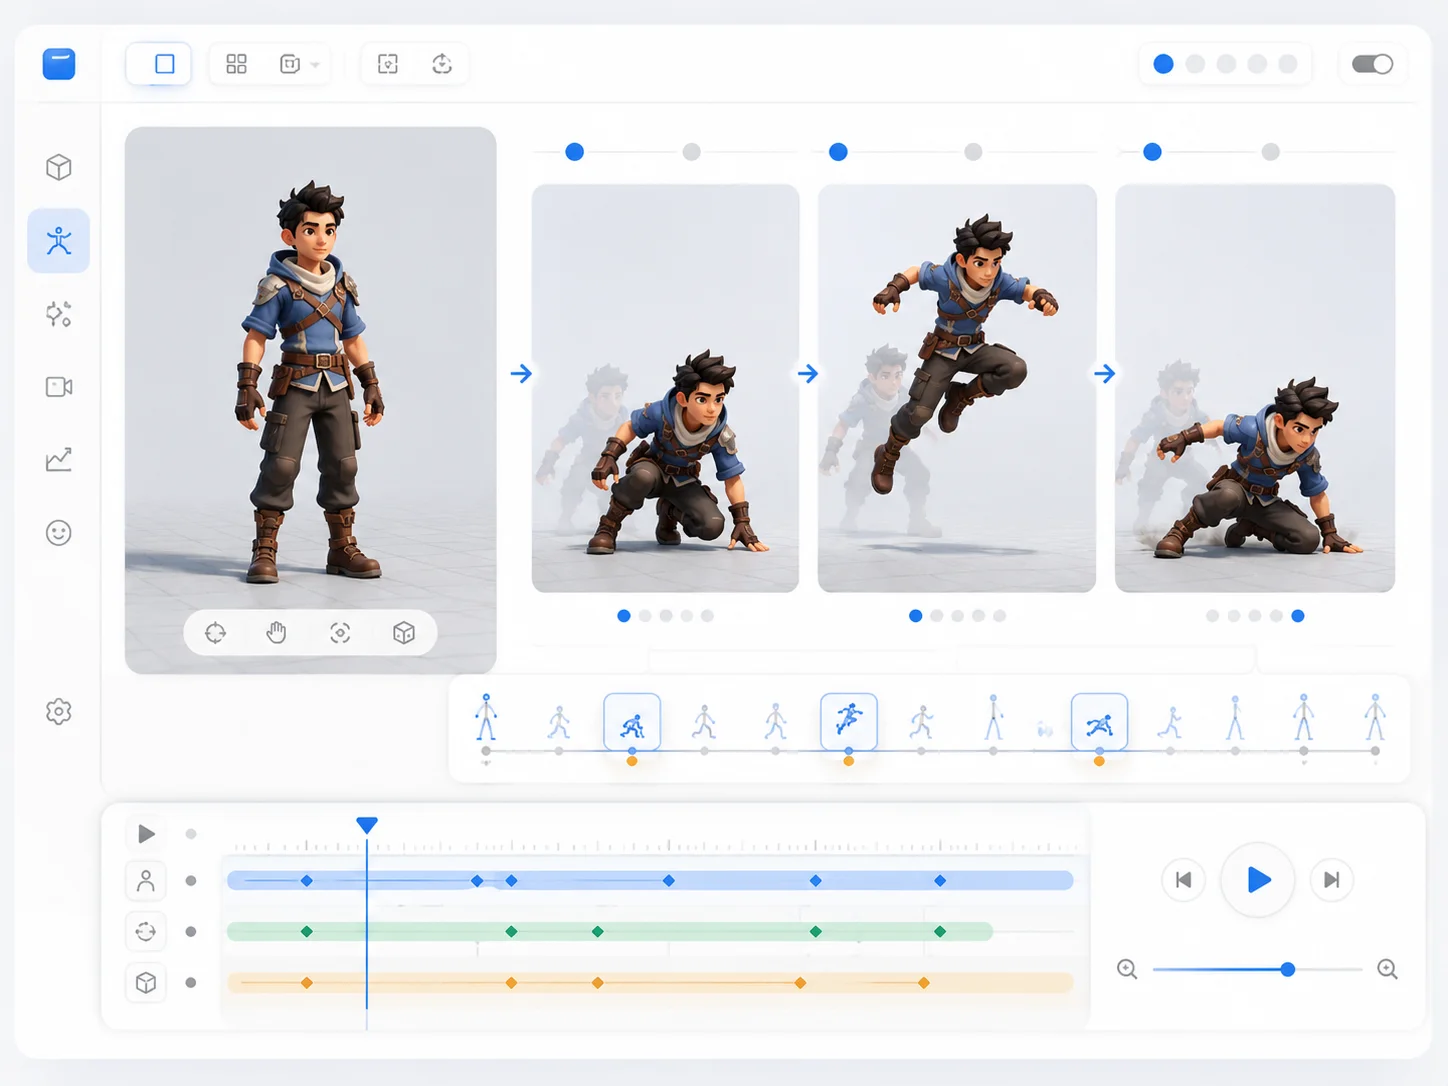Select the blue dot in top-right pager
The height and width of the screenshot is (1086, 1448).
[1163, 64]
